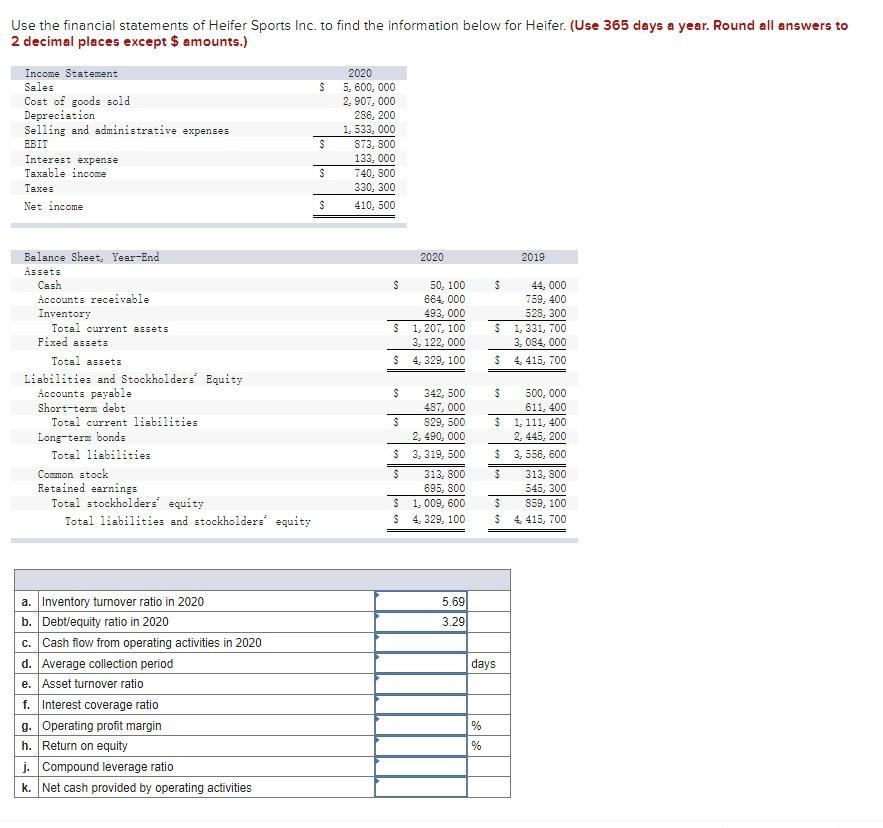Click the Asset turnover ratio input field
Viewport: 883px width, 828px height.
[x=420, y=682]
